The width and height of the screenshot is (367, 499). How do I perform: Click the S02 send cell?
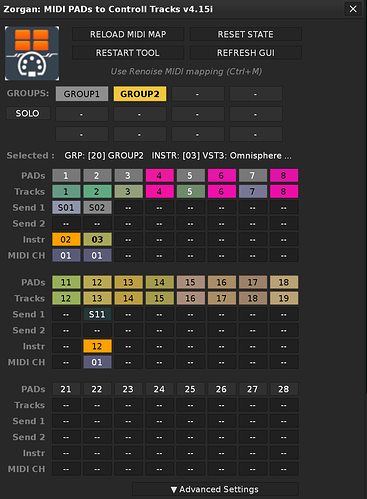point(97,208)
